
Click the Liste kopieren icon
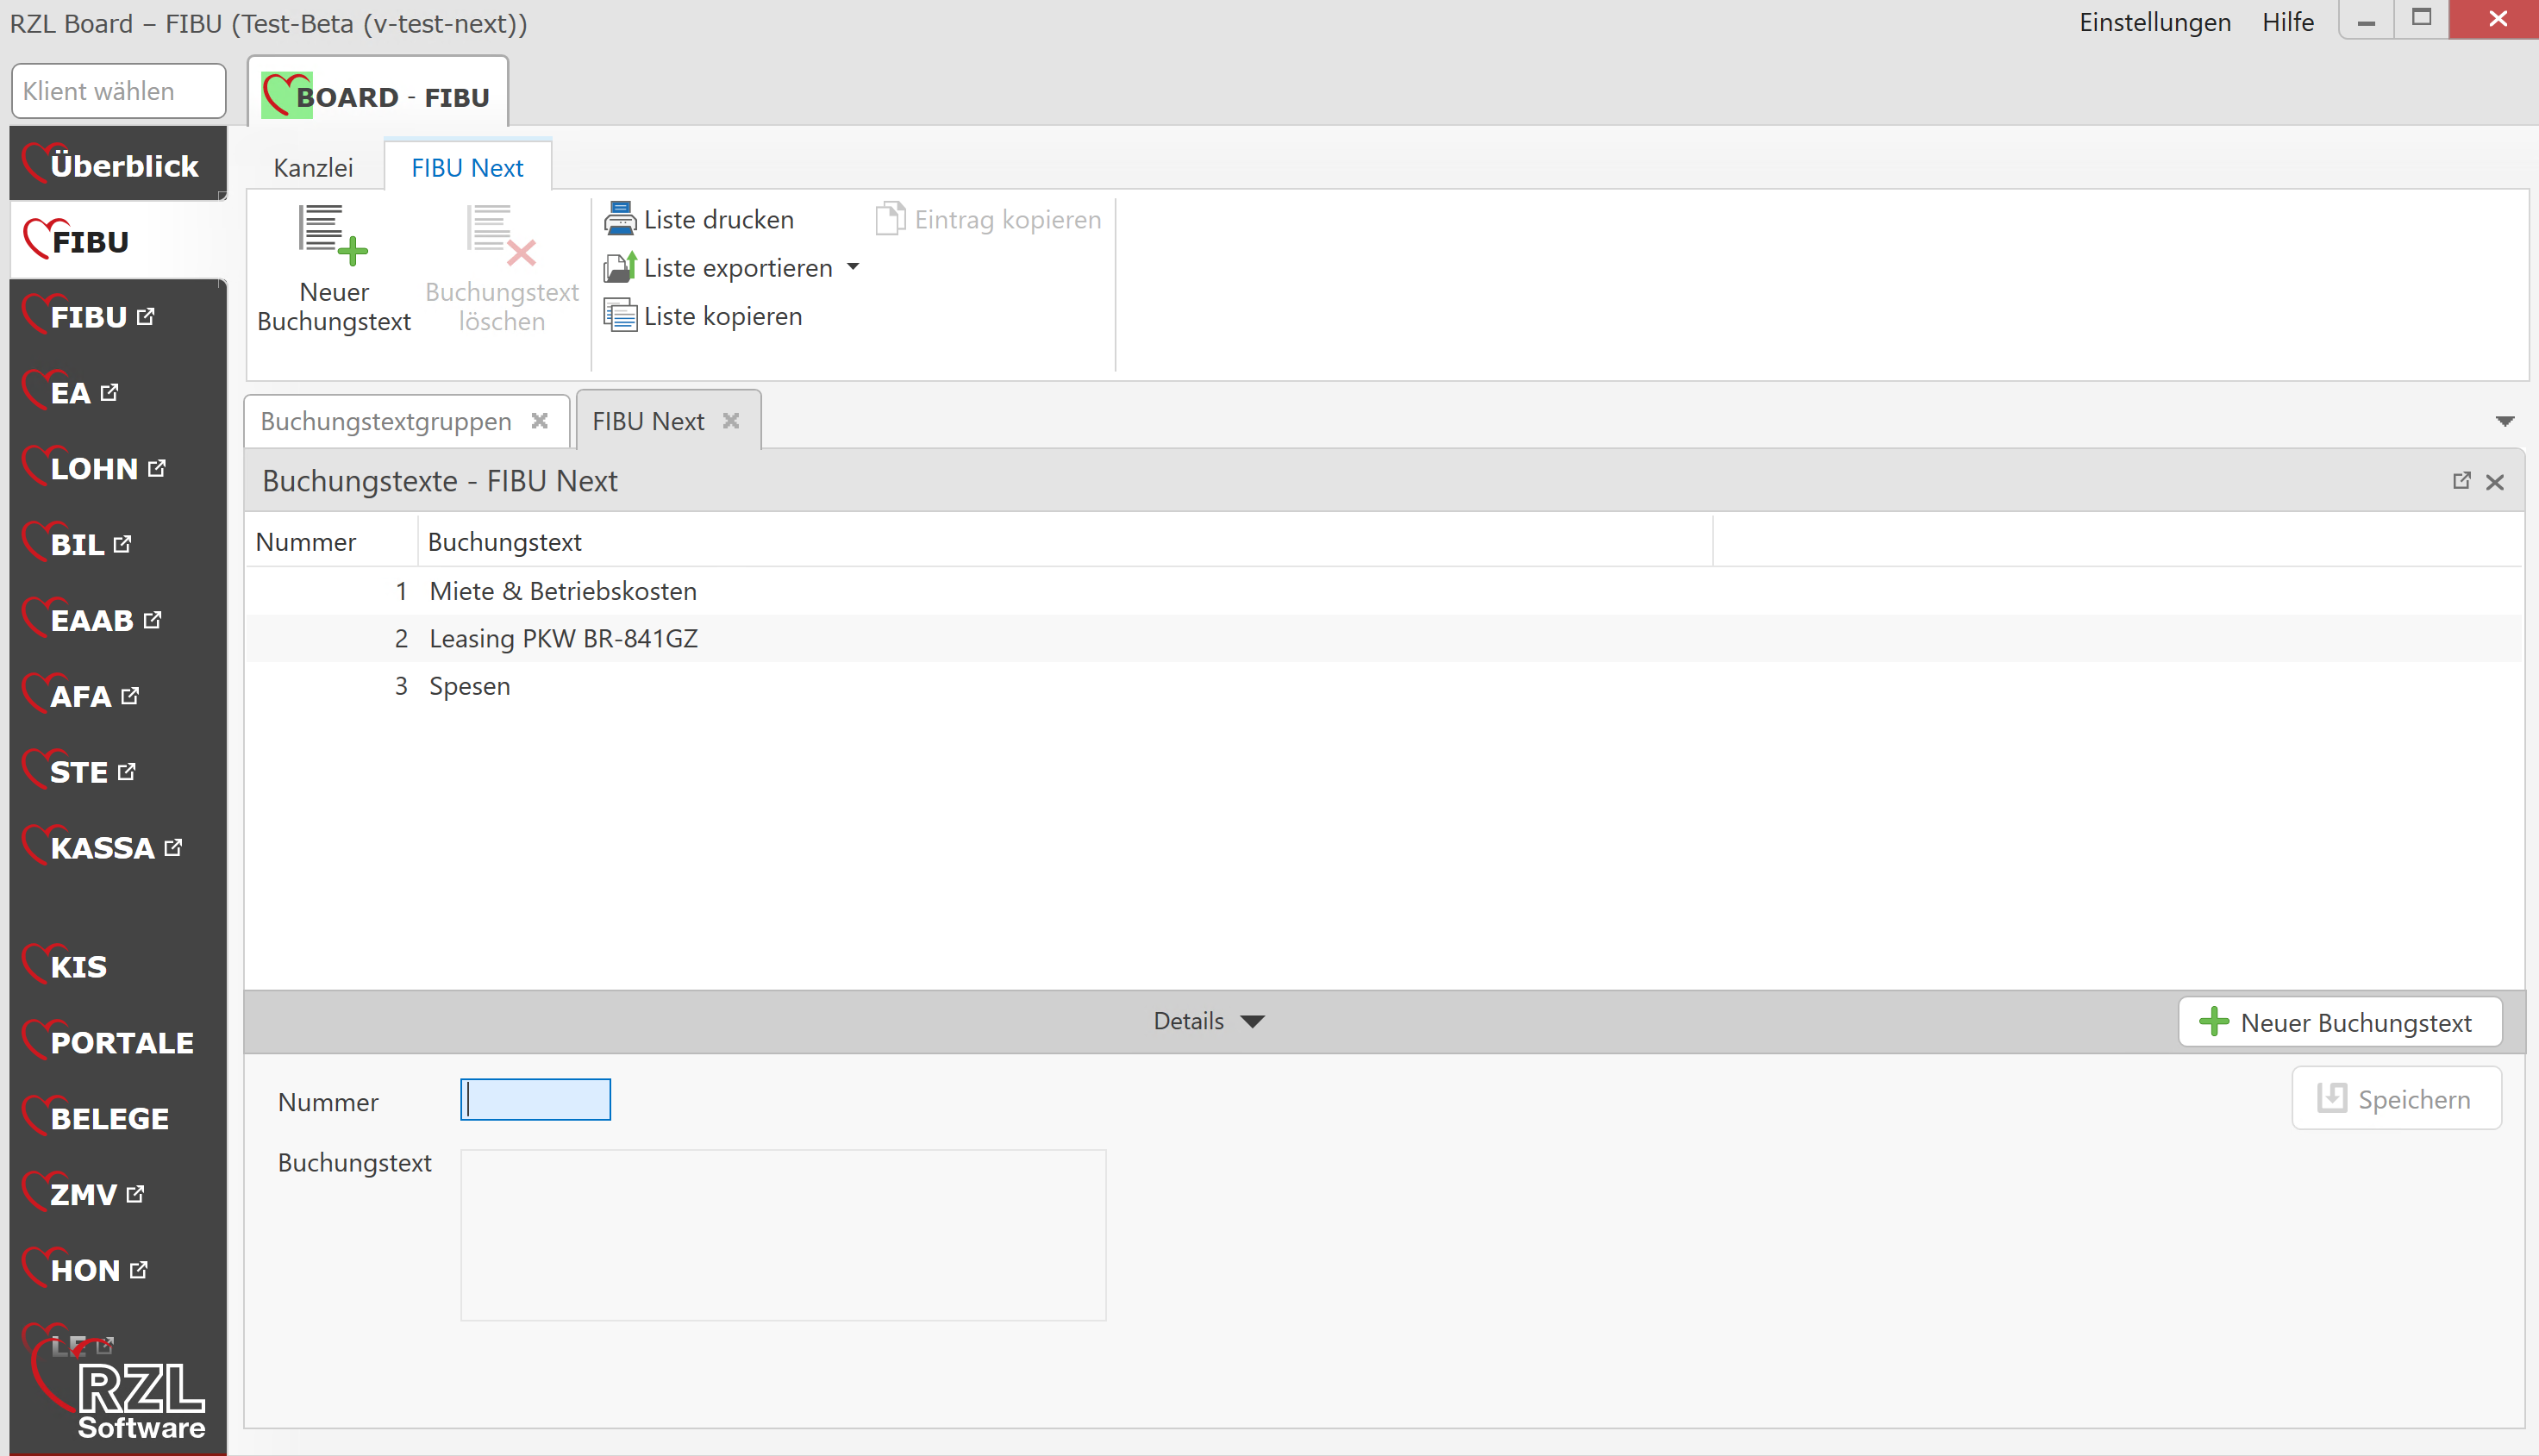[x=620, y=316]
